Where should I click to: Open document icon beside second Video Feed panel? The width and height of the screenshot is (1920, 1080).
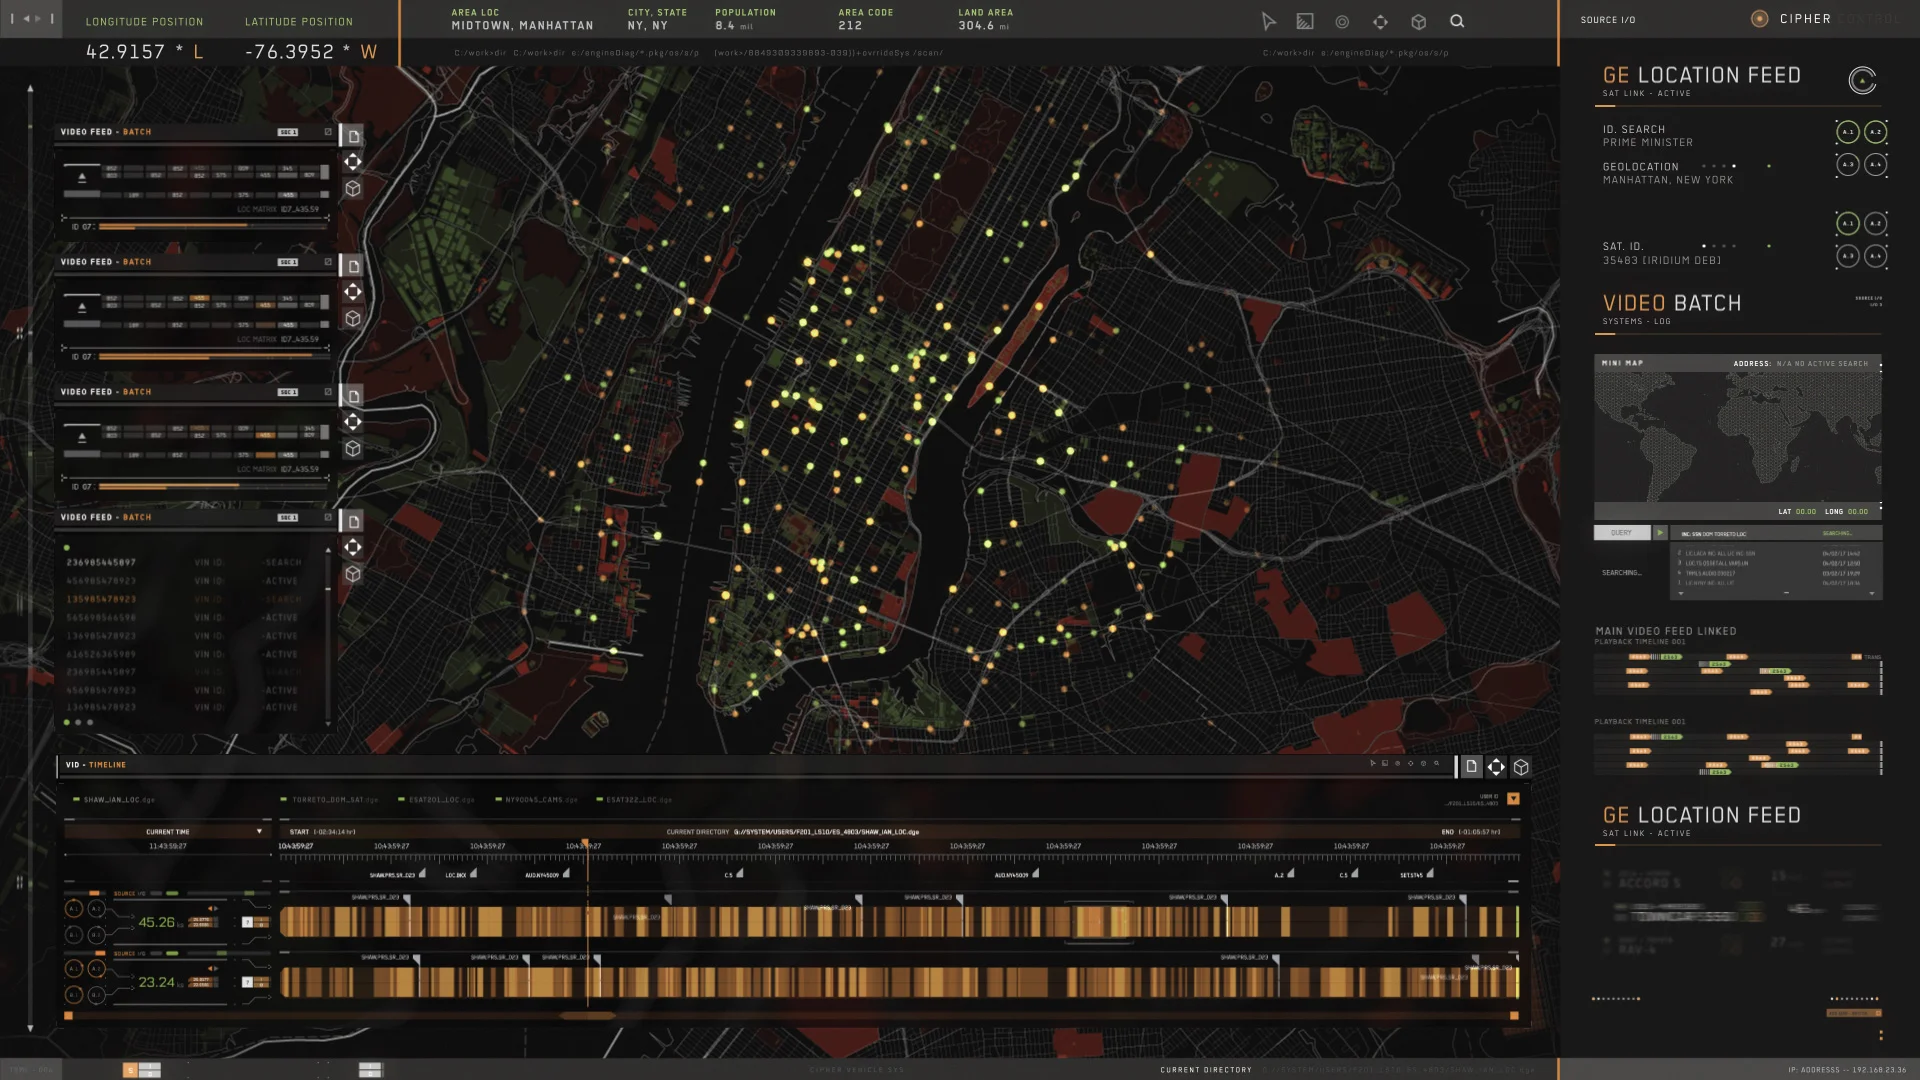point(353,266)
